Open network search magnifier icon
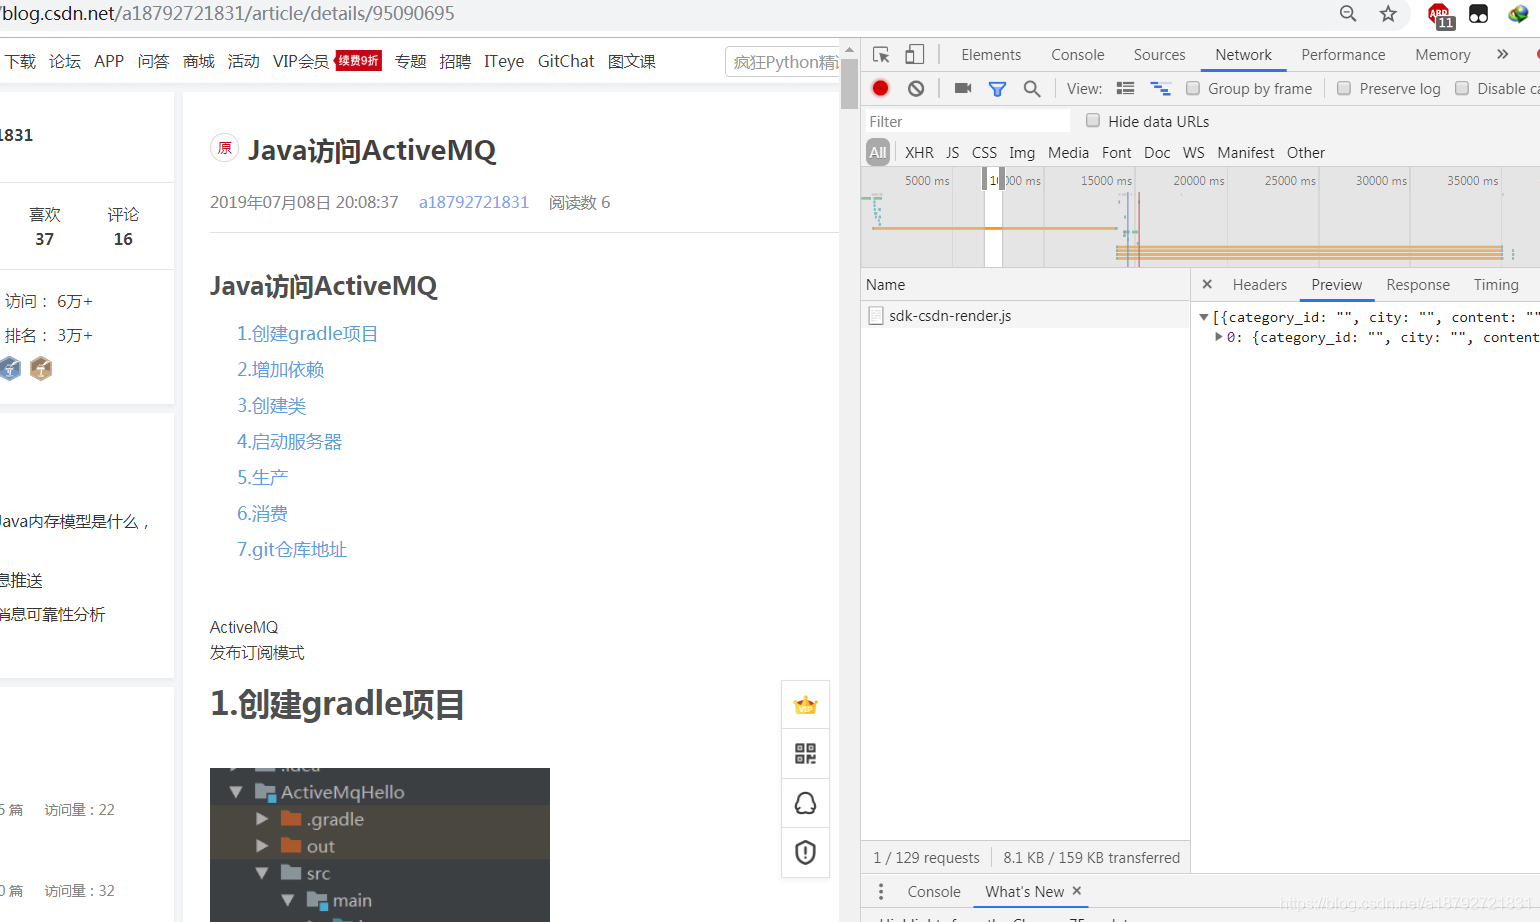1540x922 pixels. (1032, 88)
